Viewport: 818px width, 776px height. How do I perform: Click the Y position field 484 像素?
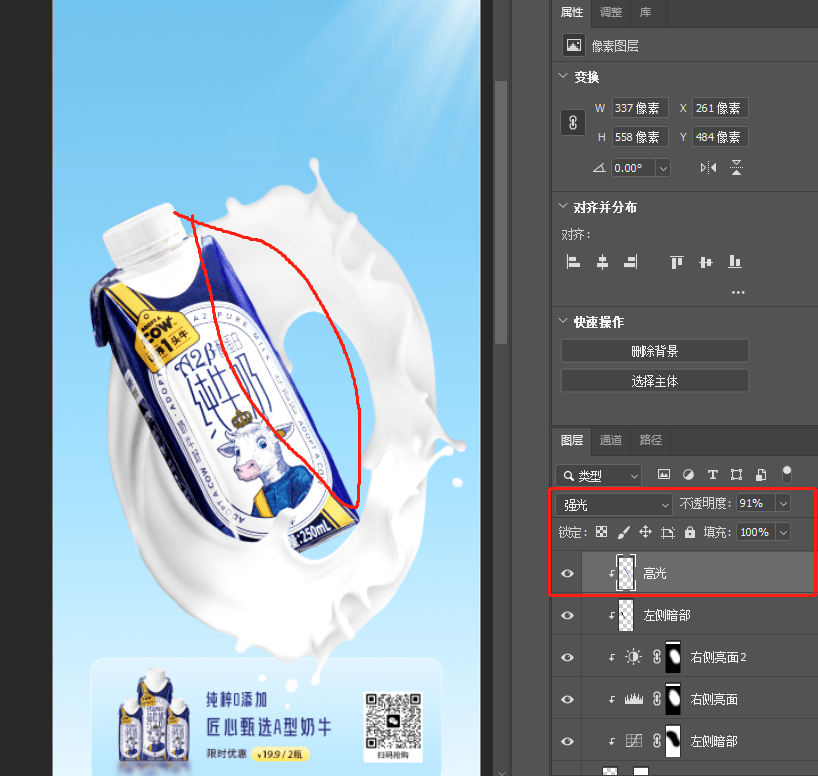(x=720, y=137)
